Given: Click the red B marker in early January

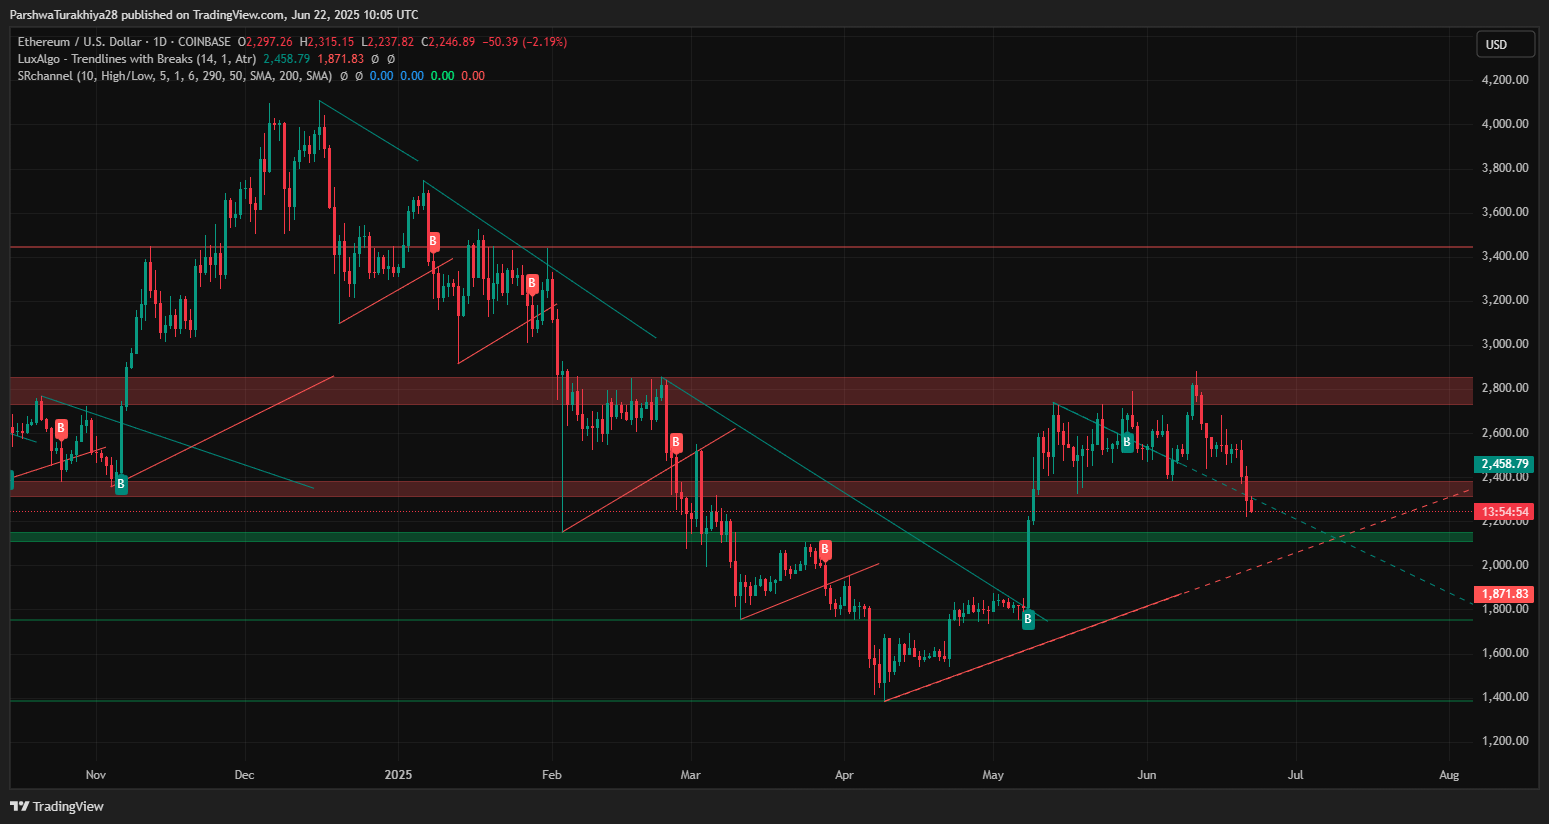Looking at the screenshot, I should point(433,241).
